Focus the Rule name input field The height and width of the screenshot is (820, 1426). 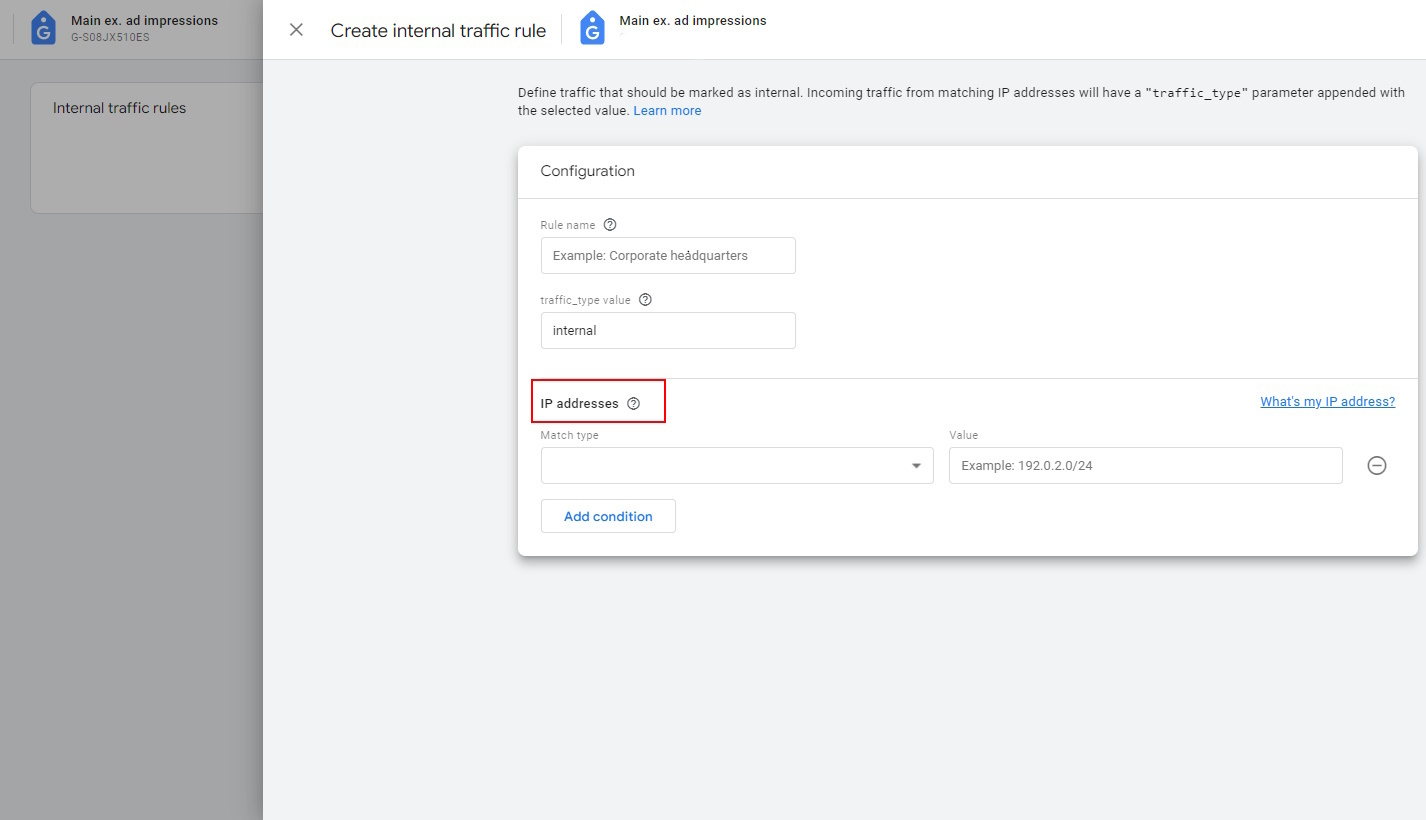[667, 255]
